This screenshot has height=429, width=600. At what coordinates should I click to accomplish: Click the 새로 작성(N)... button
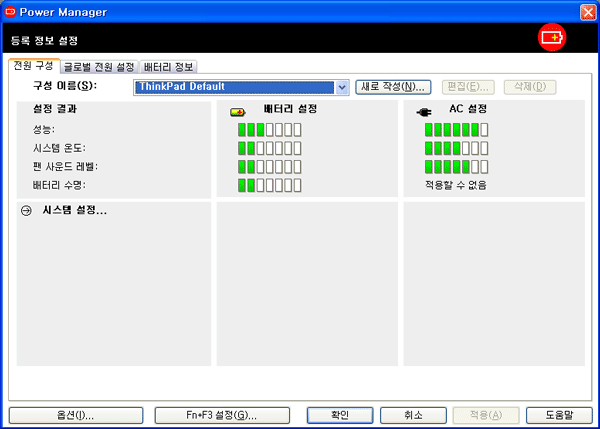[x=393, y=87]
